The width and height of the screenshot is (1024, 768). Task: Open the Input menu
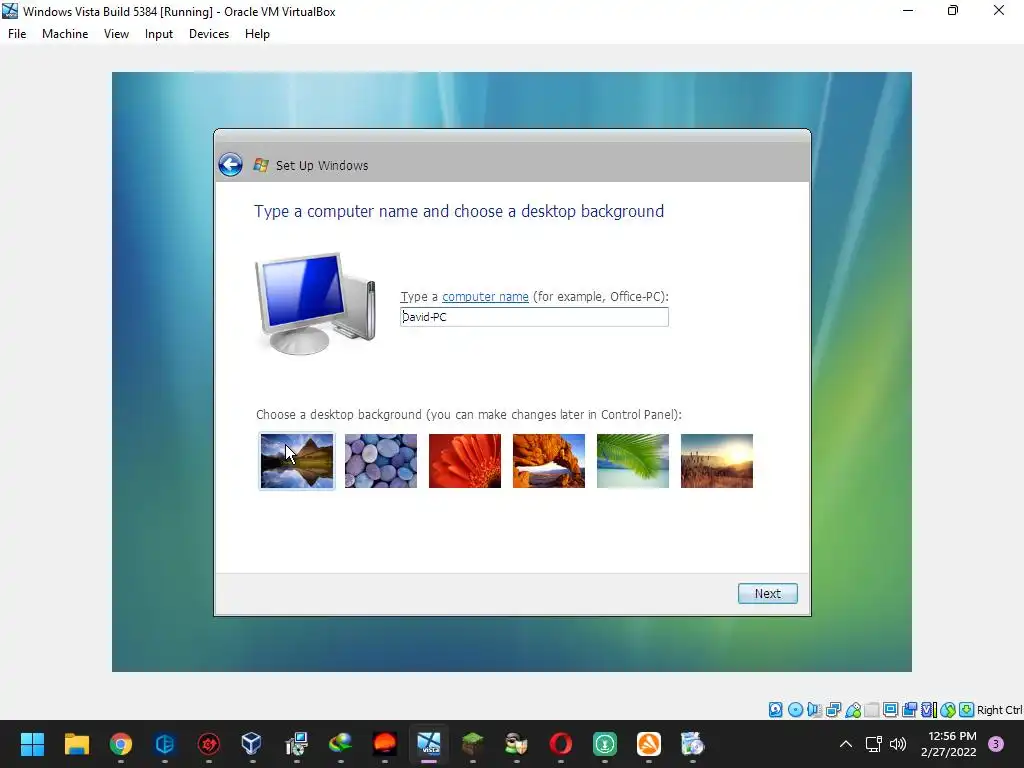[159, 34]
